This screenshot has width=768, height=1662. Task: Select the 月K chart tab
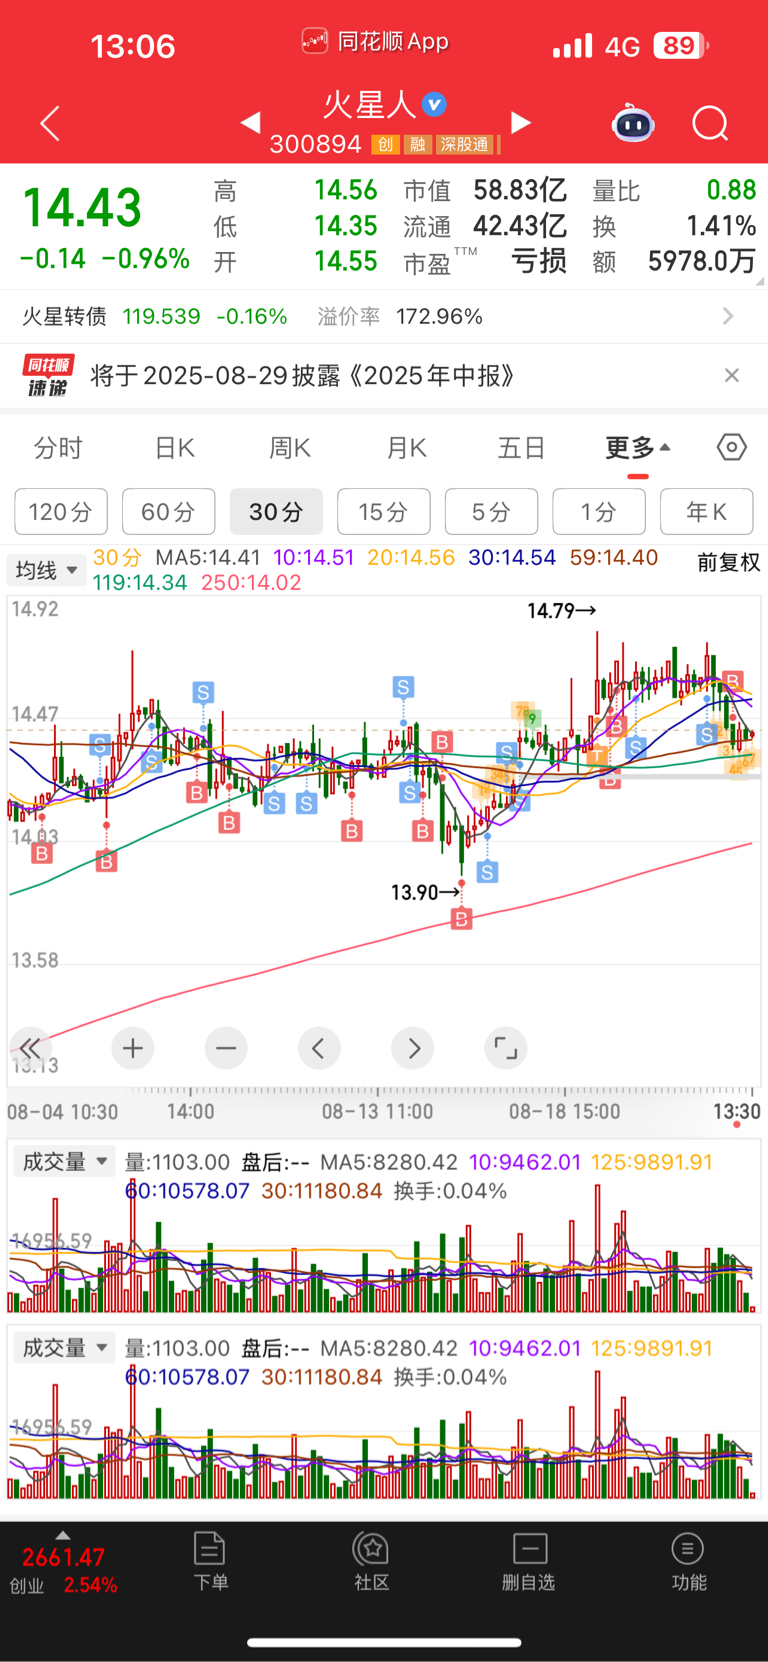pyautogui.click(x=406, y=448)
